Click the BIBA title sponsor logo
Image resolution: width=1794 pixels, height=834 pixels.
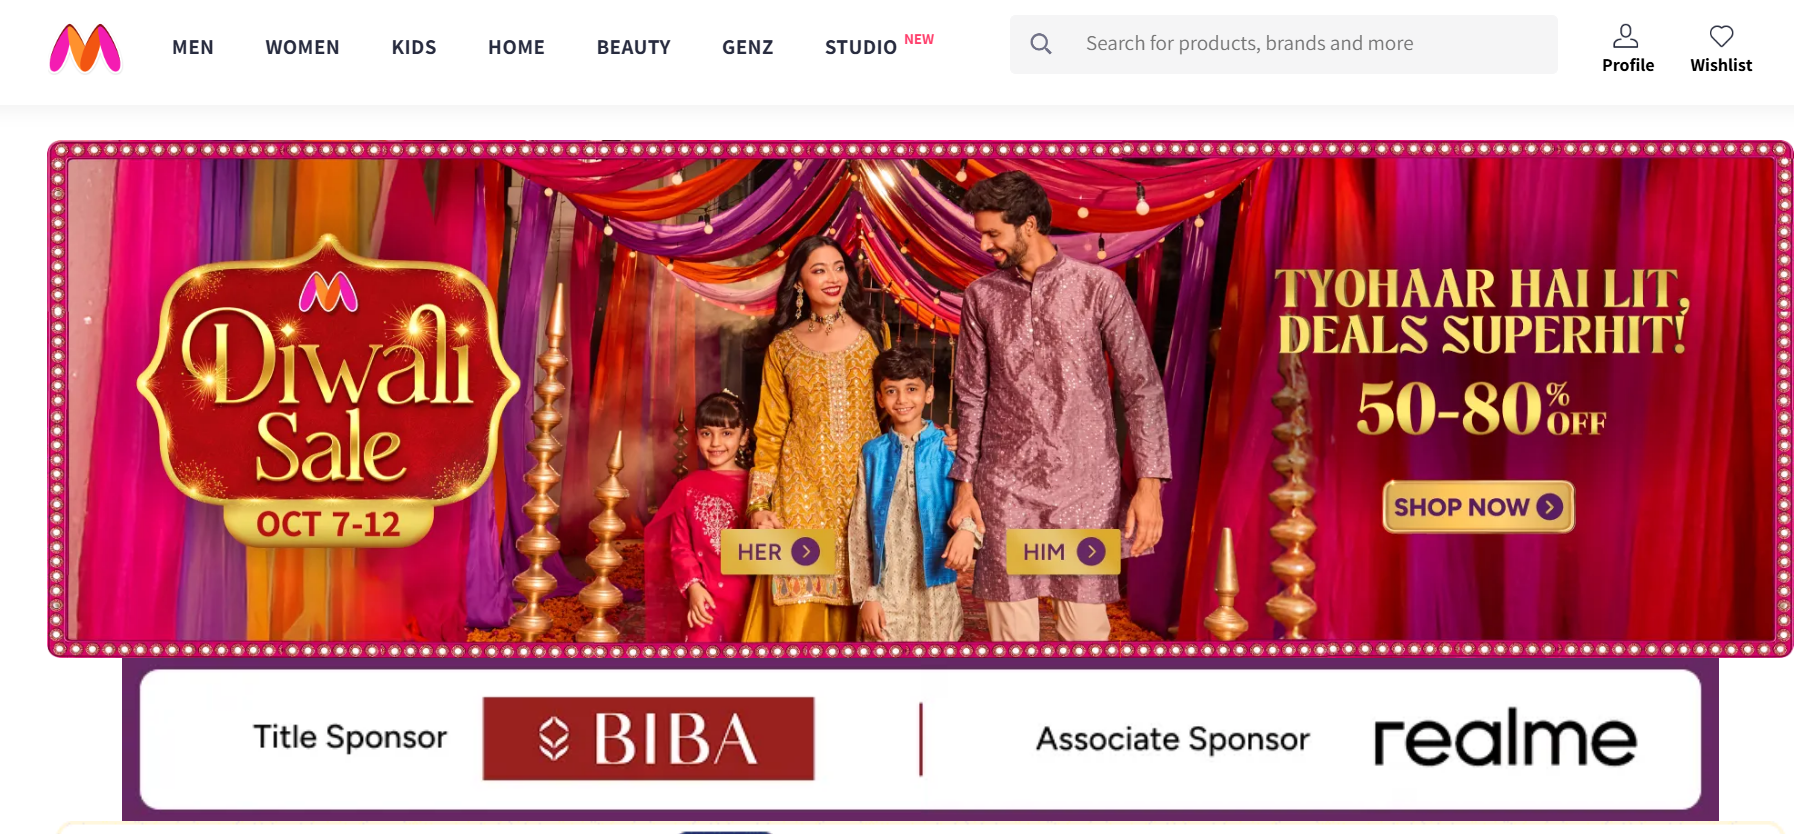pyautogui.click(x=648, y=739)
